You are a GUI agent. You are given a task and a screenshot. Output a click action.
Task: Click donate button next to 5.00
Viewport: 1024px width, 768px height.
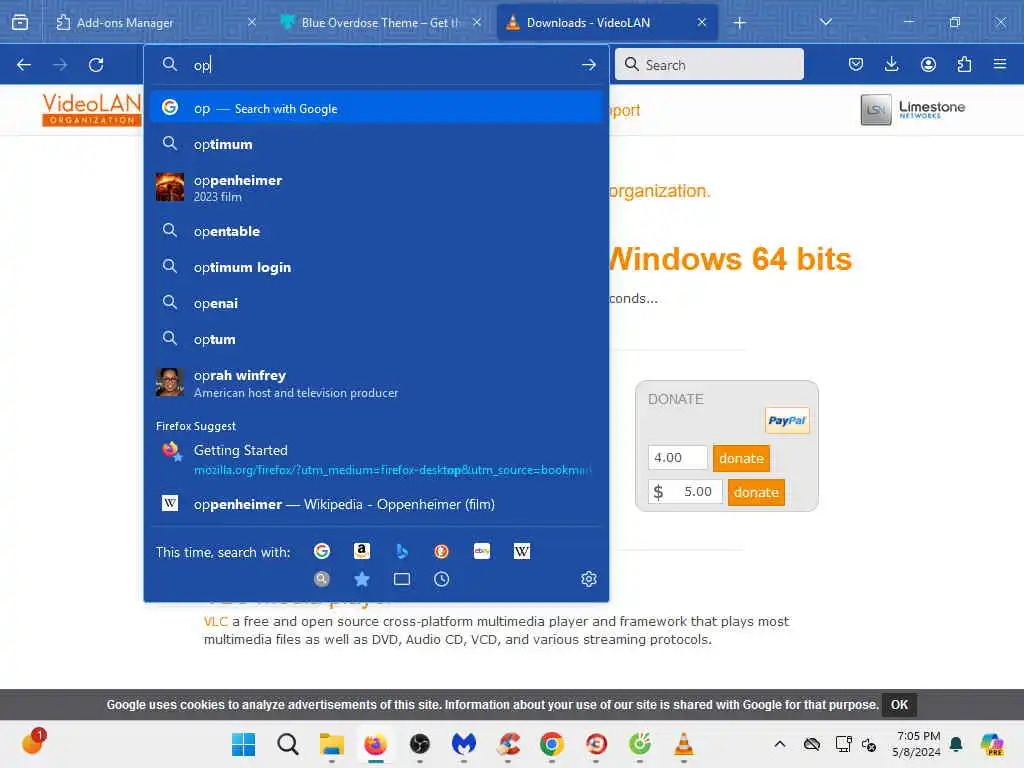[x=756, y=492]
